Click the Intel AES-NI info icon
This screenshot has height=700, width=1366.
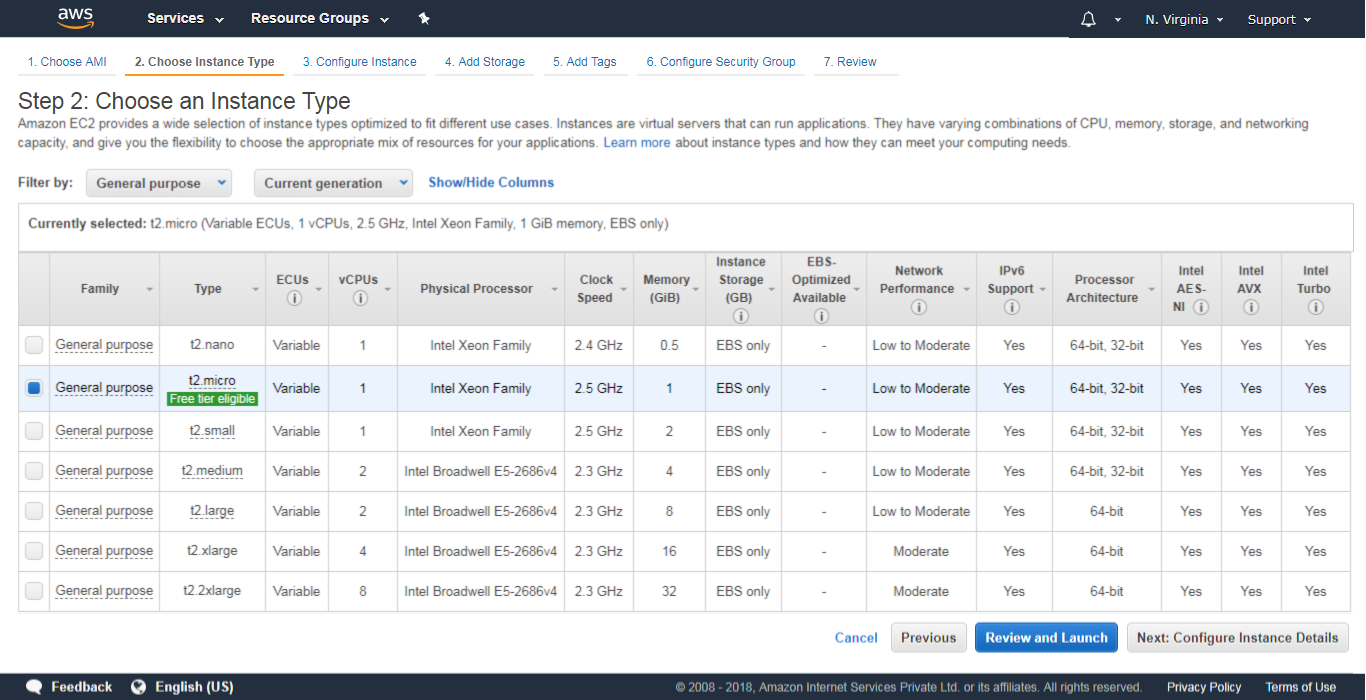coord(1201,307)
